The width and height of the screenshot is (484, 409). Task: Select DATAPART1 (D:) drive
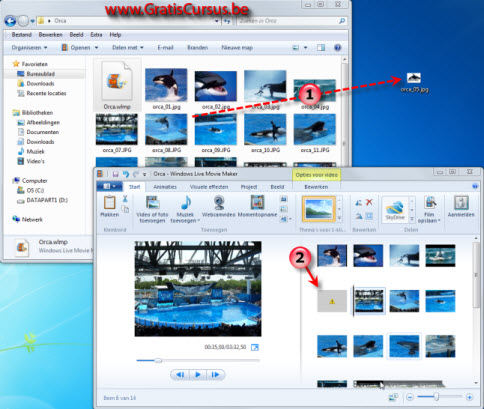[47, 200]
